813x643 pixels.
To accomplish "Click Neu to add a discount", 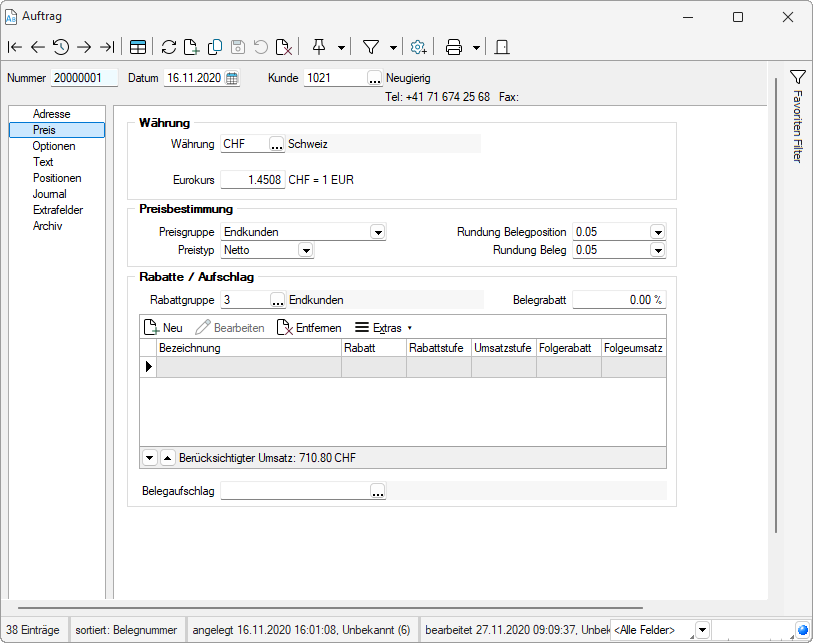I will click(164, 328).
